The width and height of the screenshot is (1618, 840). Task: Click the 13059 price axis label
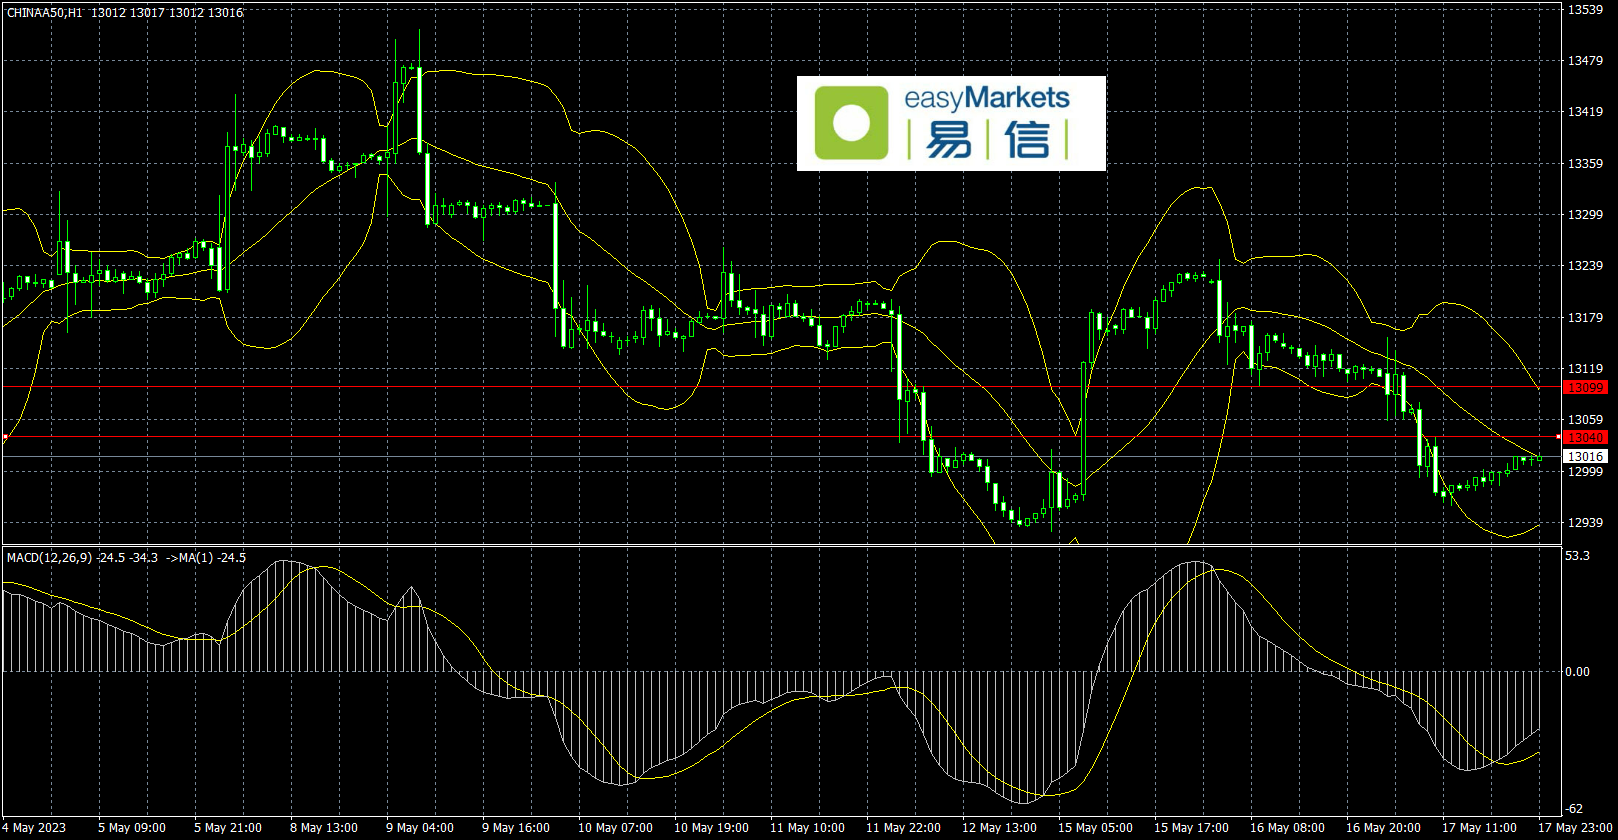pos(1585,420)
